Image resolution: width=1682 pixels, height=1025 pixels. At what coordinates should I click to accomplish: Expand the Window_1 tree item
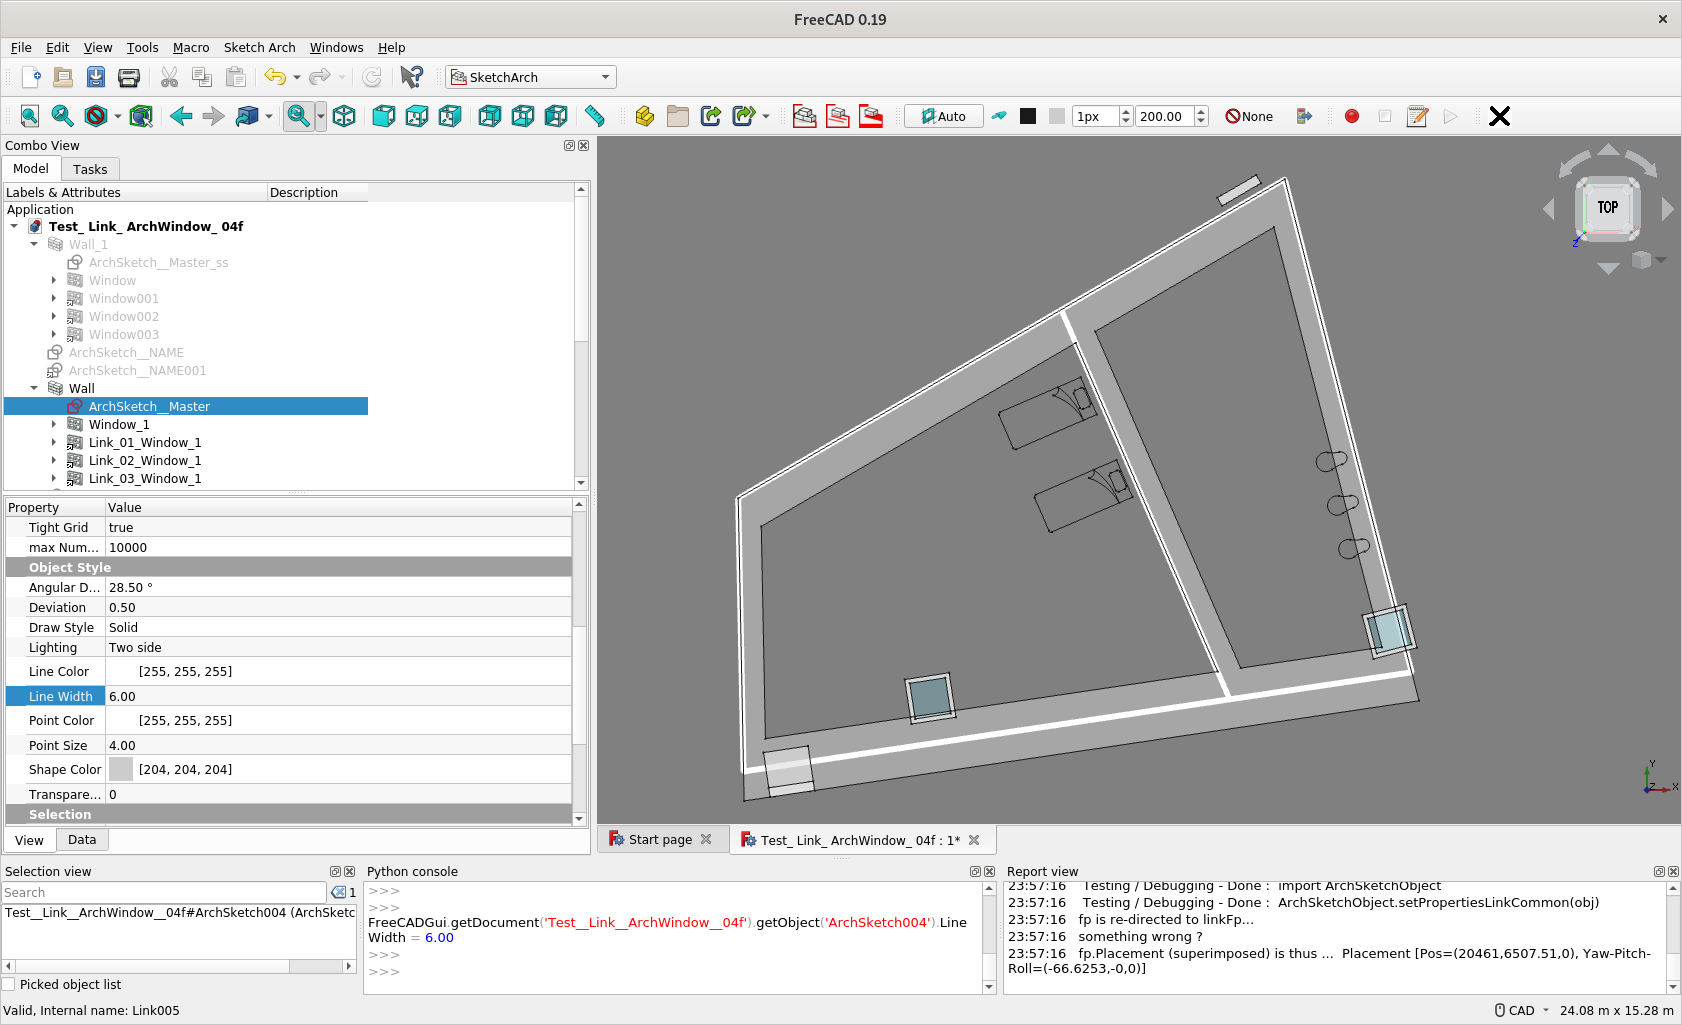[54, 424]
